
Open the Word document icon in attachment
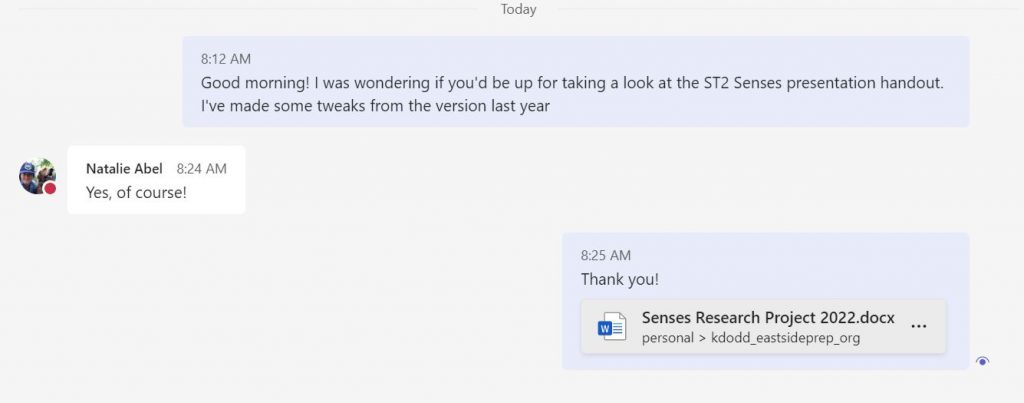[x=612, y=327]
